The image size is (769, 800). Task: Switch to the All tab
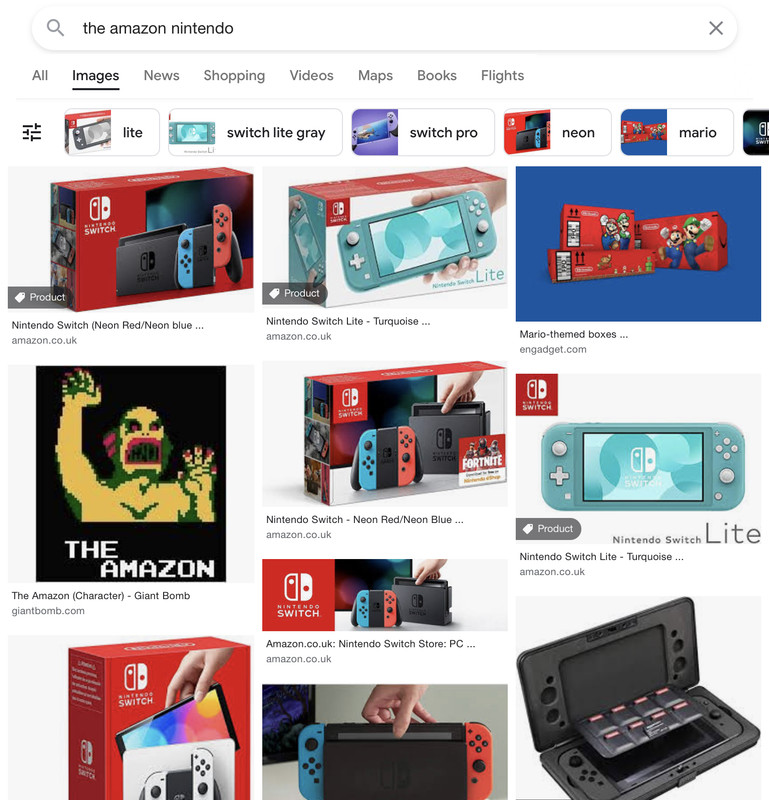click(x=40, y=76)
